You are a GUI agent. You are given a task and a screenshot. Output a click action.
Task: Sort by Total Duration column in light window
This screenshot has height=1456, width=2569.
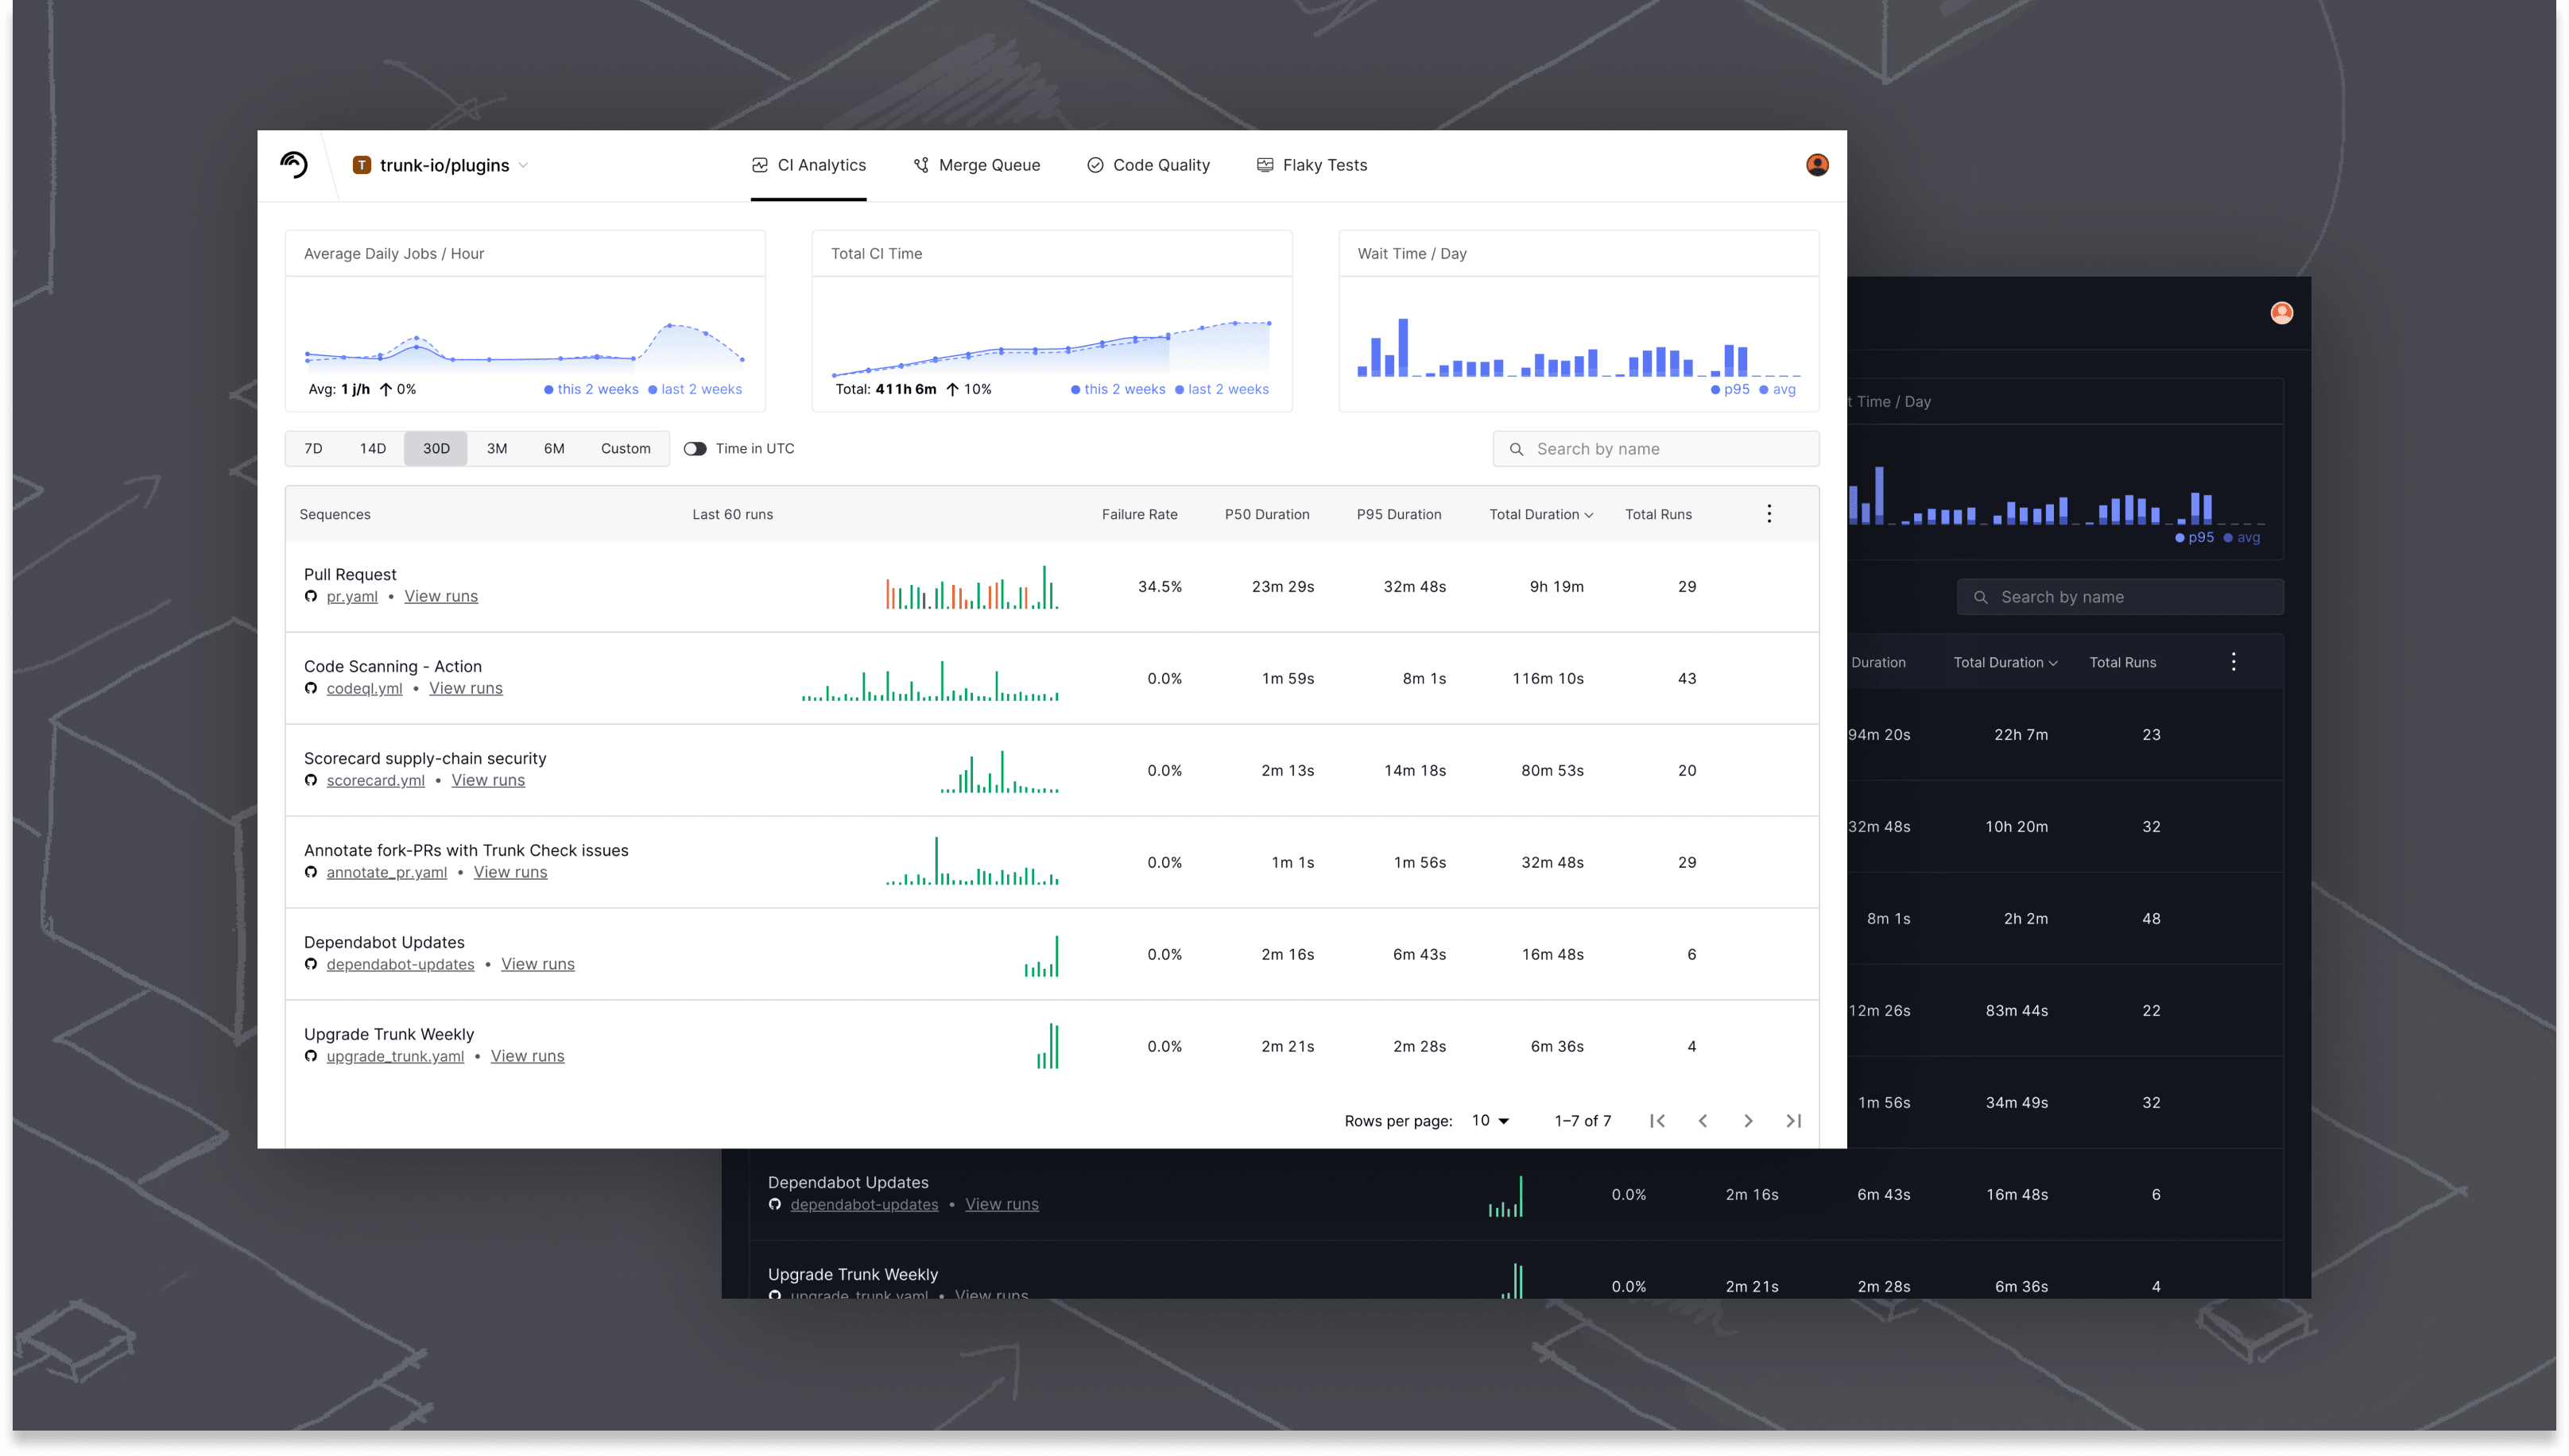click(x=1541, y=515)
